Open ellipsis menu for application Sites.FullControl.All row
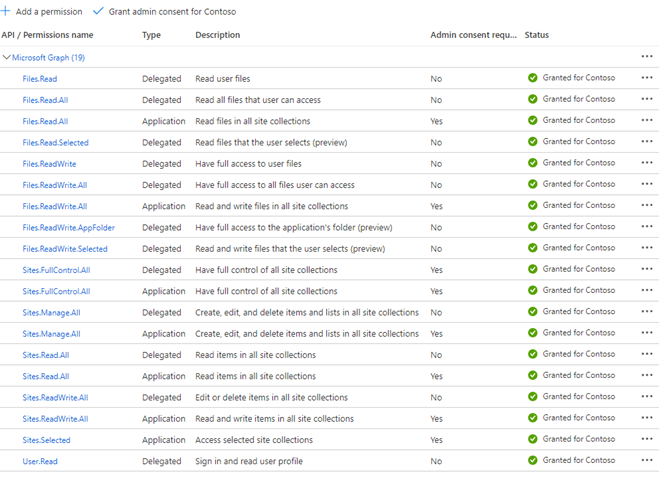This screenshot has width=665, height=481. tap(647, 290)
